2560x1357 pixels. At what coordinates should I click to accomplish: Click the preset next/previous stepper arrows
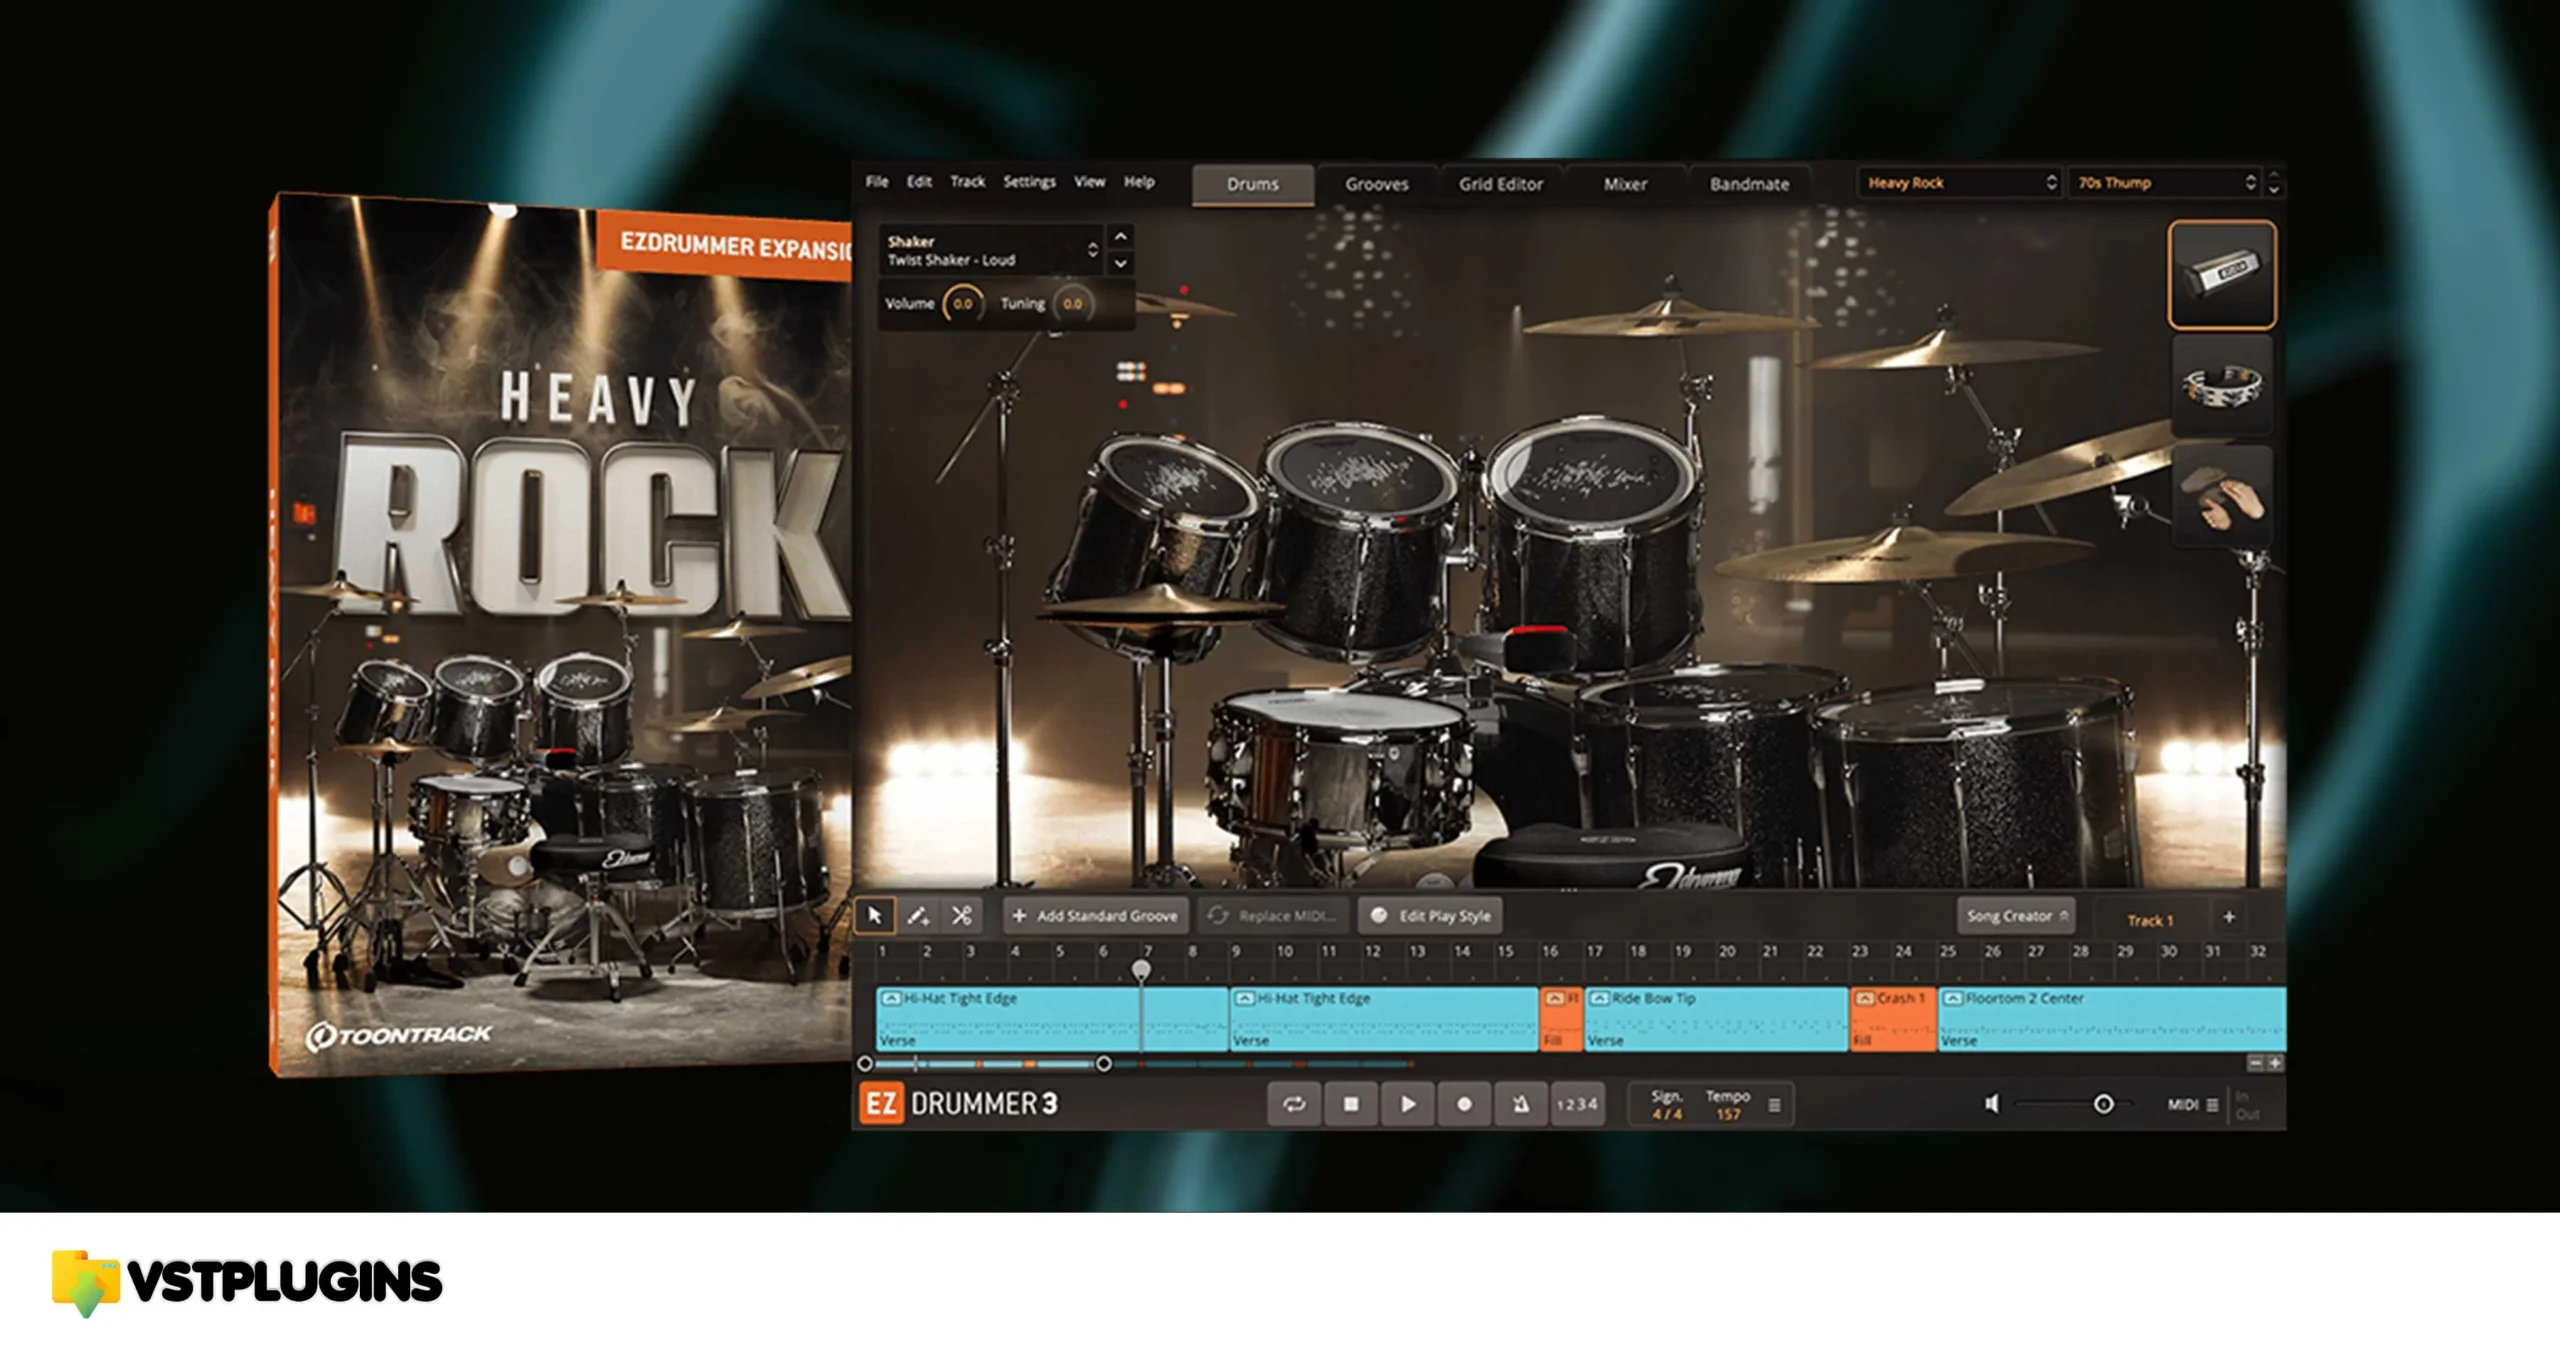2274,183
